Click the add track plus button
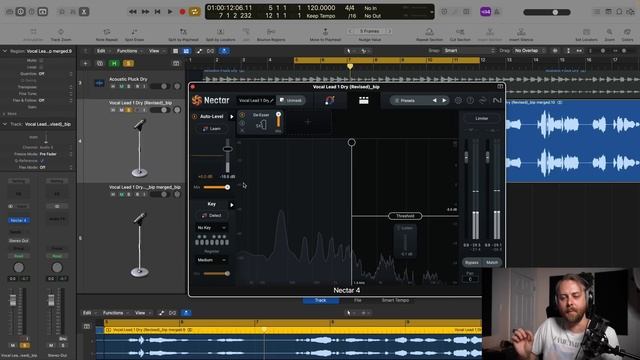 click(x=85, y=63)
